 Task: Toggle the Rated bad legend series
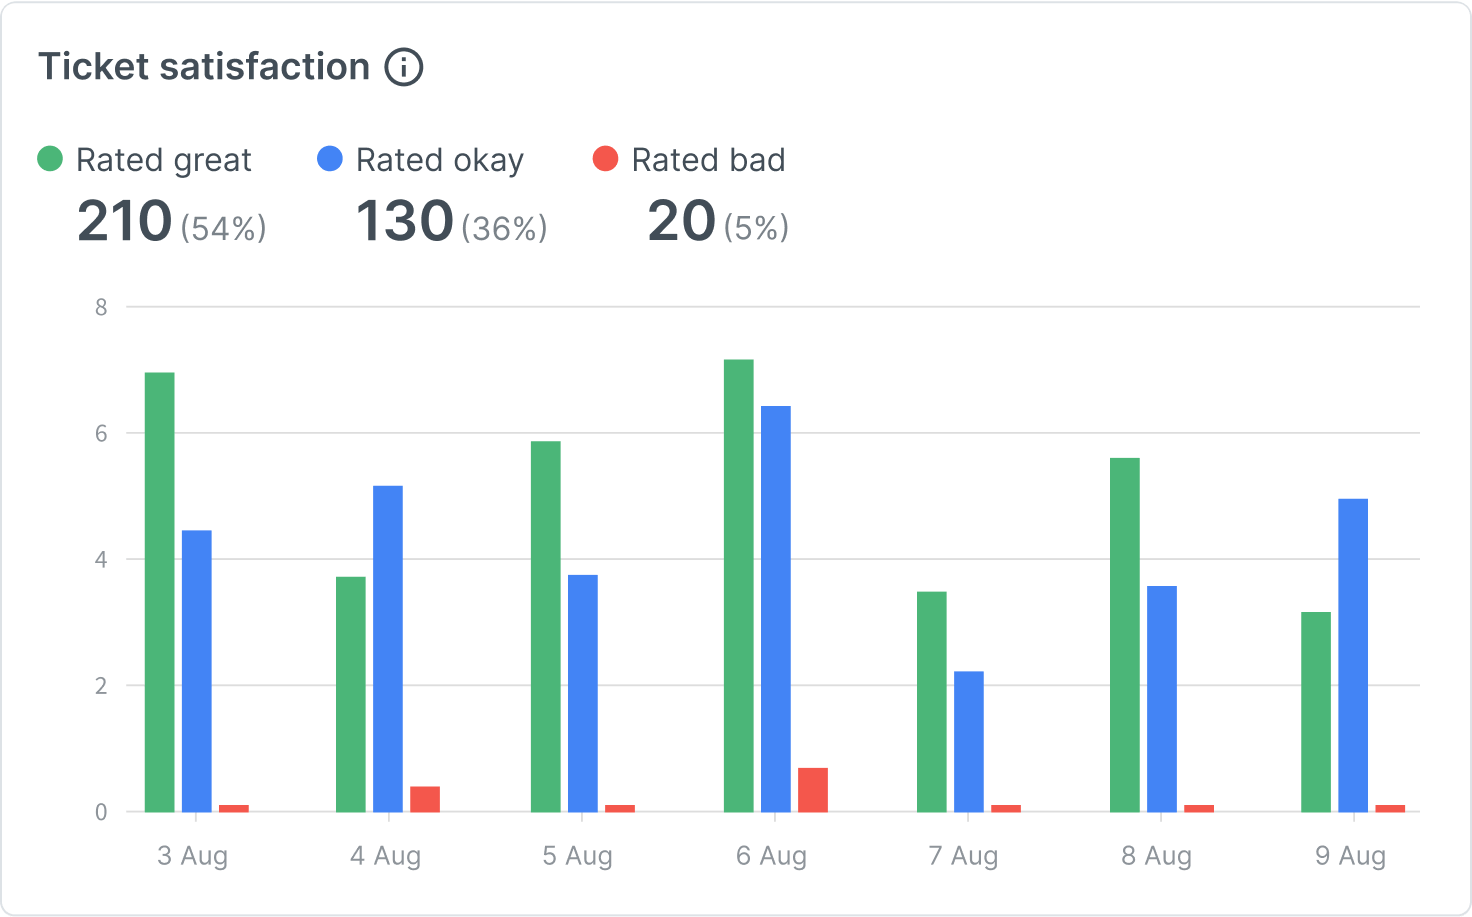coord(708,160)
